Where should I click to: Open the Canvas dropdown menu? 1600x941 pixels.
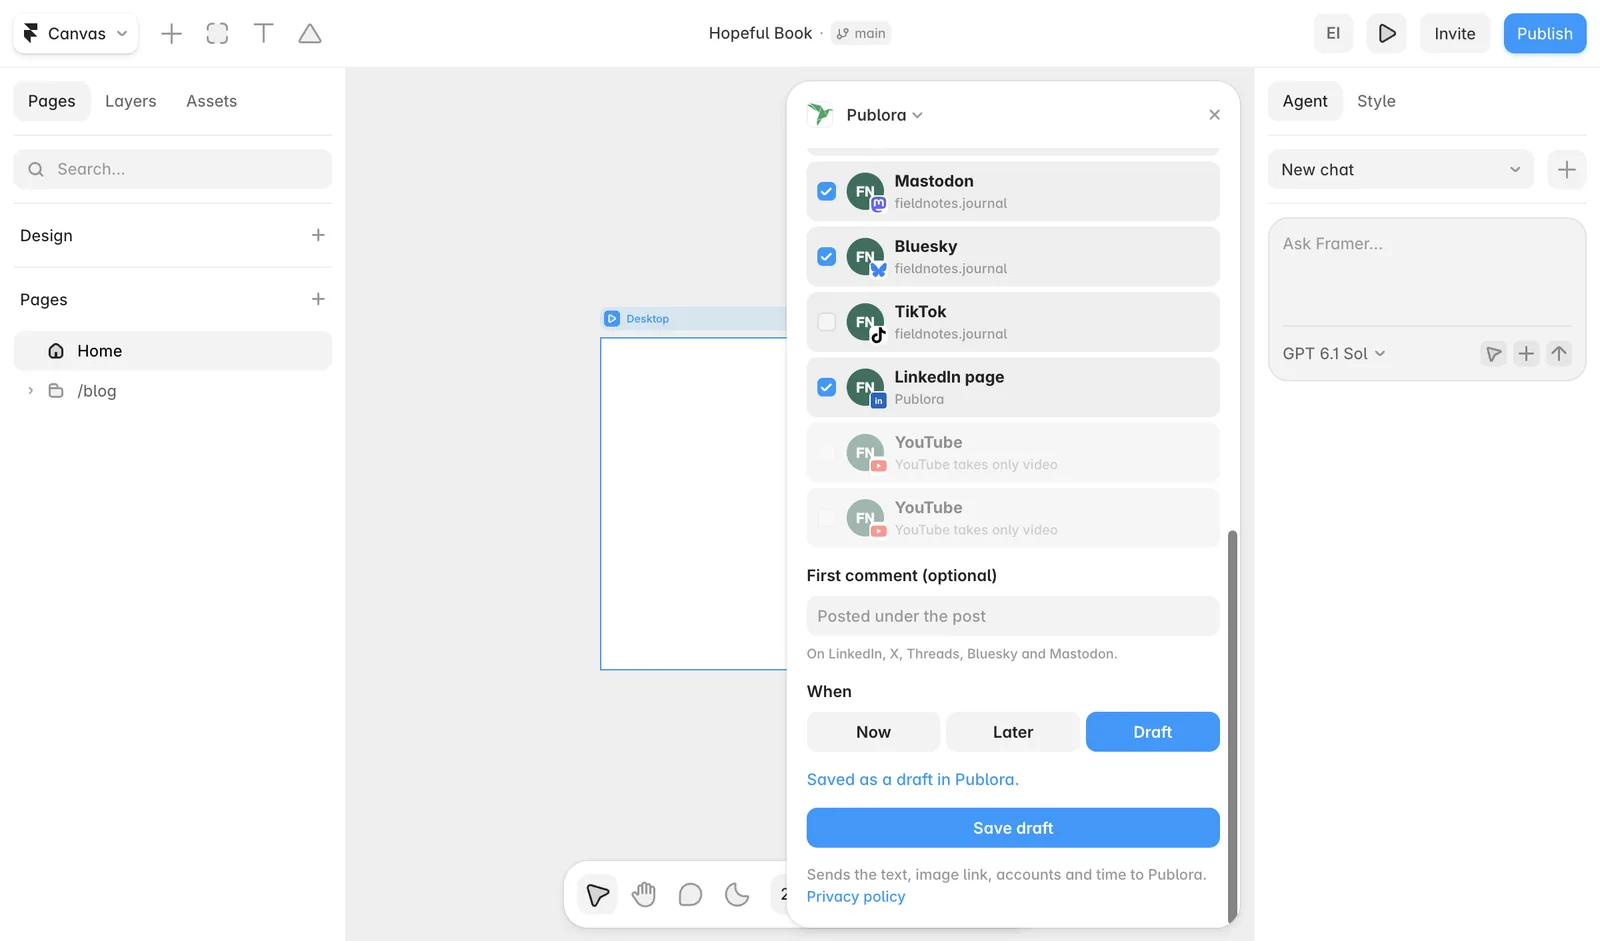tap(76, 34)
